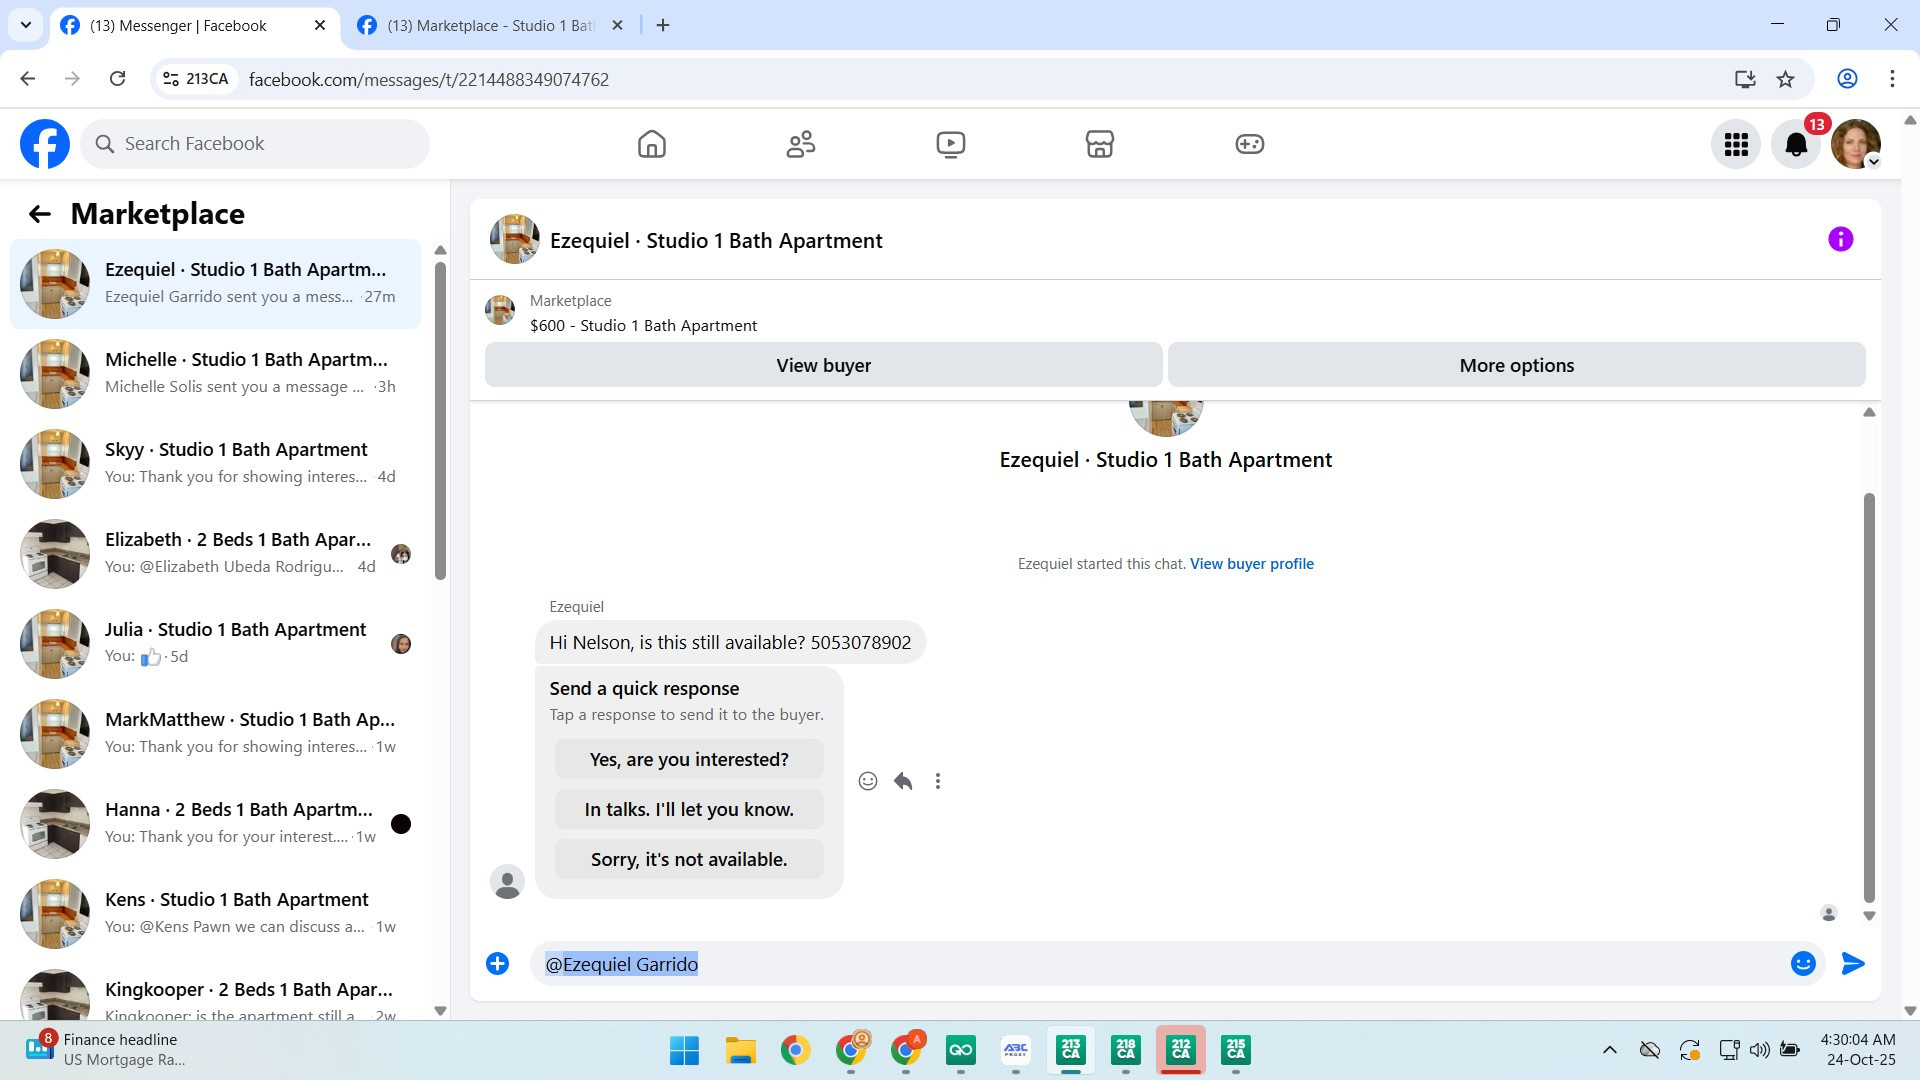Click the Marketplace back arrow

click(x=40, y=214)
